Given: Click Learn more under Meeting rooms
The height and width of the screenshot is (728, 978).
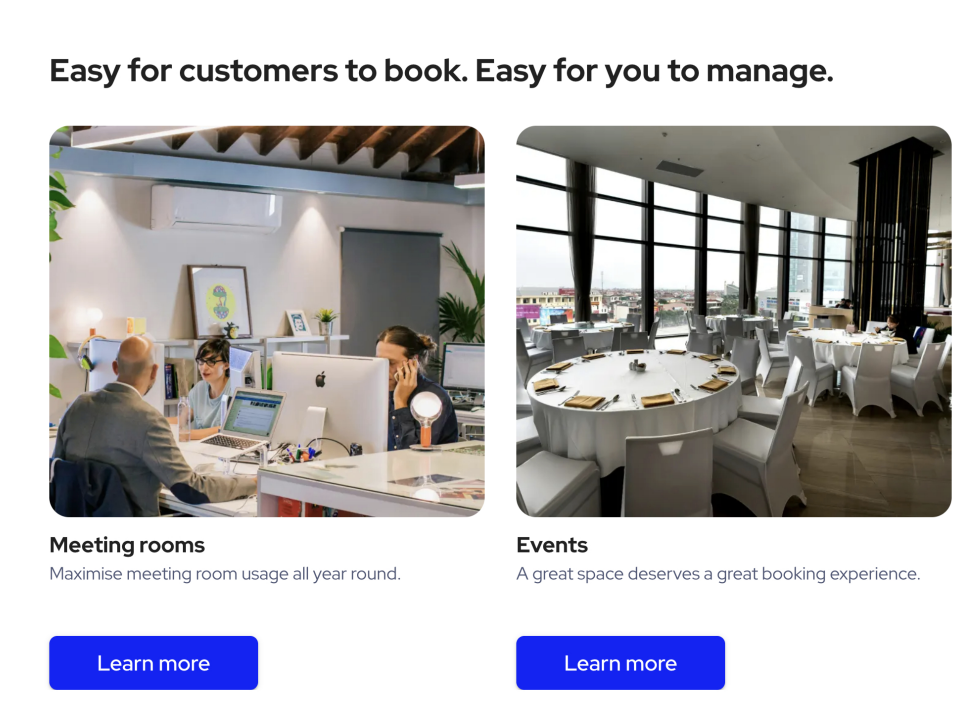Looking at the screenshot, I should [x=153, y=662].
